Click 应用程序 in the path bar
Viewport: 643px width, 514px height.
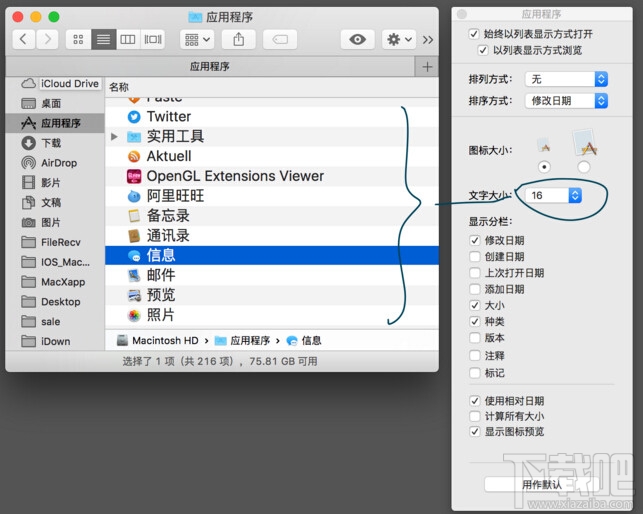[242, 340]
